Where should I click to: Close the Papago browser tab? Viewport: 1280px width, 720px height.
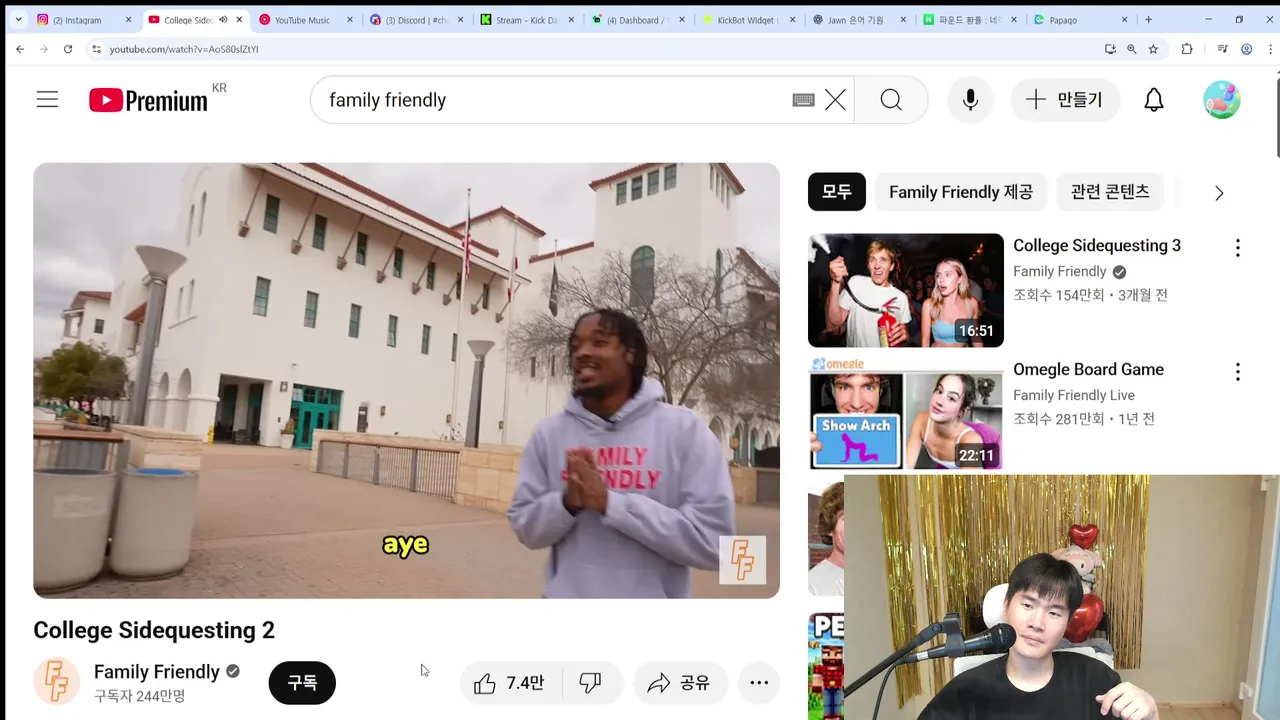(1124, 20)
